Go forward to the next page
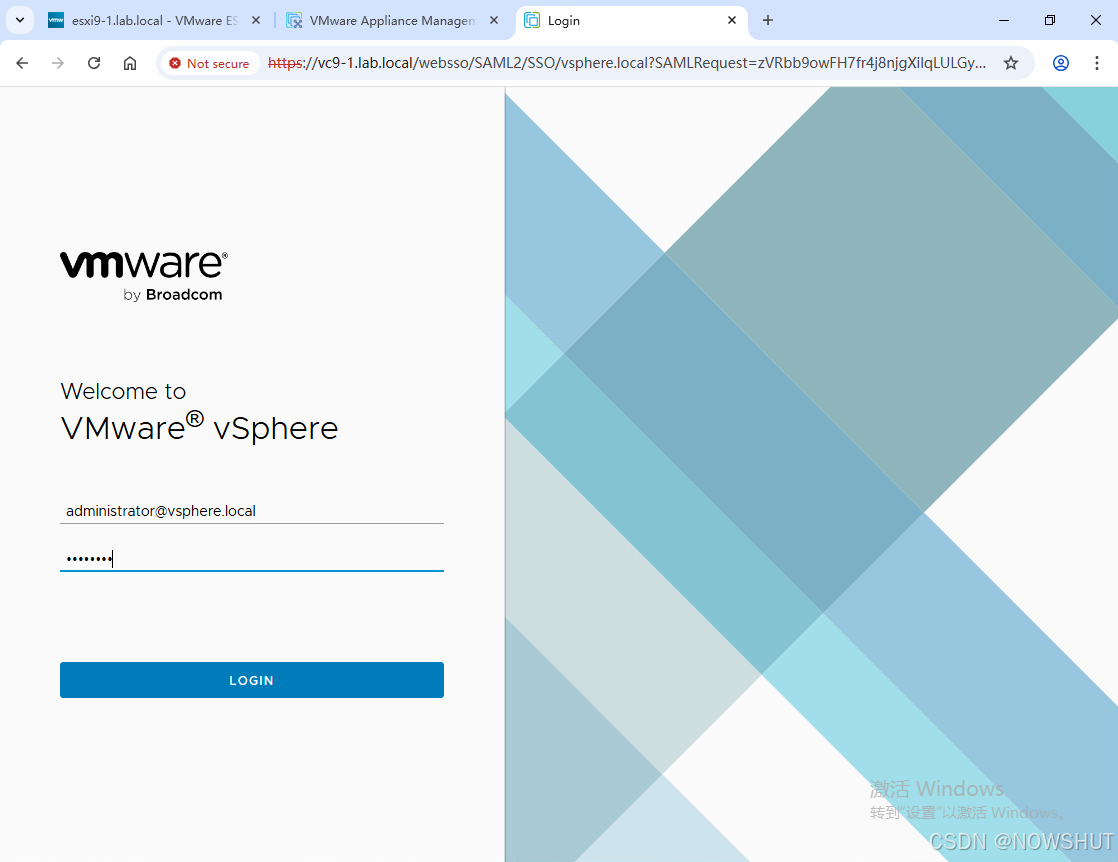This screenshot has height=862, width=1118. click(x=58, y=63)
